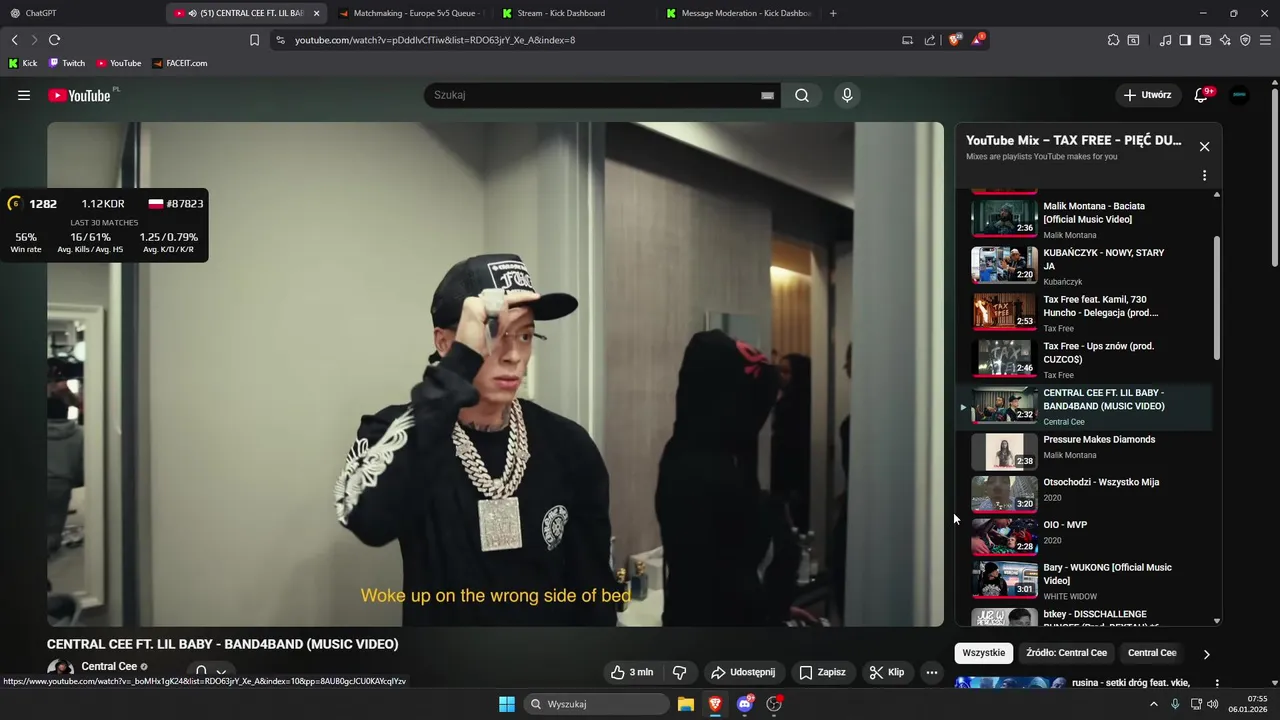
Task: Open the Brave VPN shield icon
Action: pos(1245,40)
